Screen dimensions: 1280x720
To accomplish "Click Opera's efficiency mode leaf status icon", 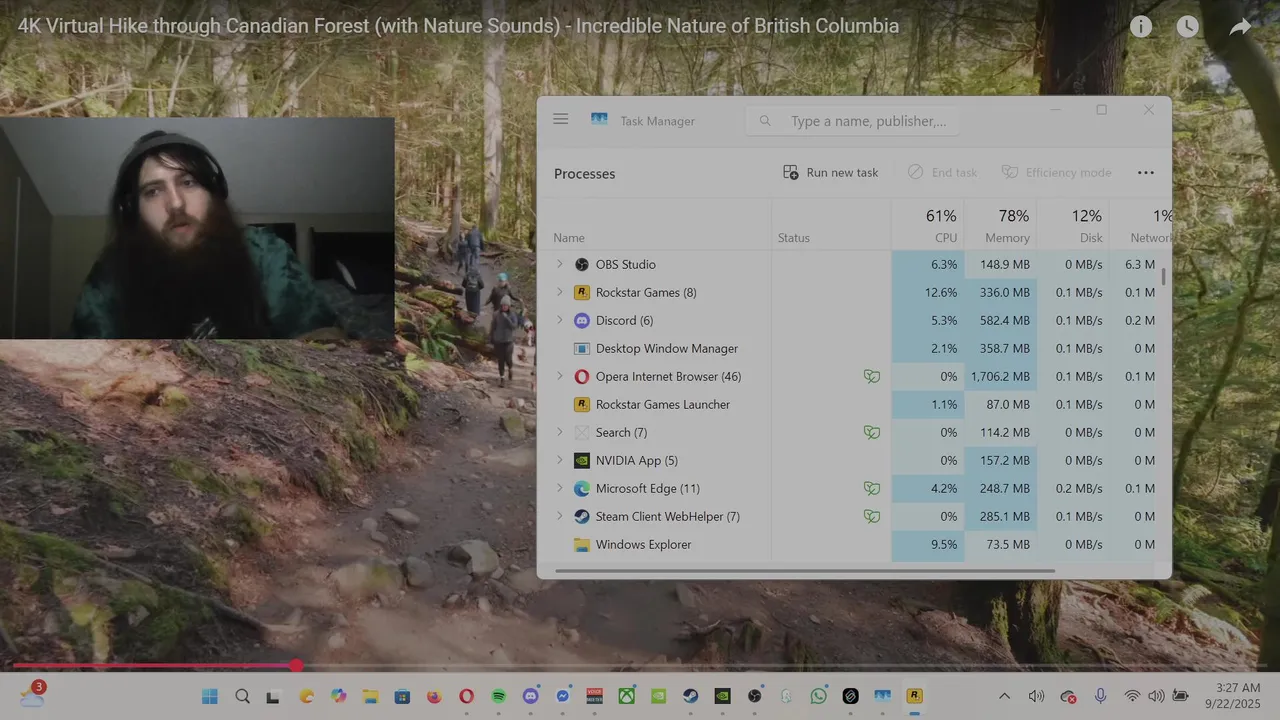I will coord(872,376).
